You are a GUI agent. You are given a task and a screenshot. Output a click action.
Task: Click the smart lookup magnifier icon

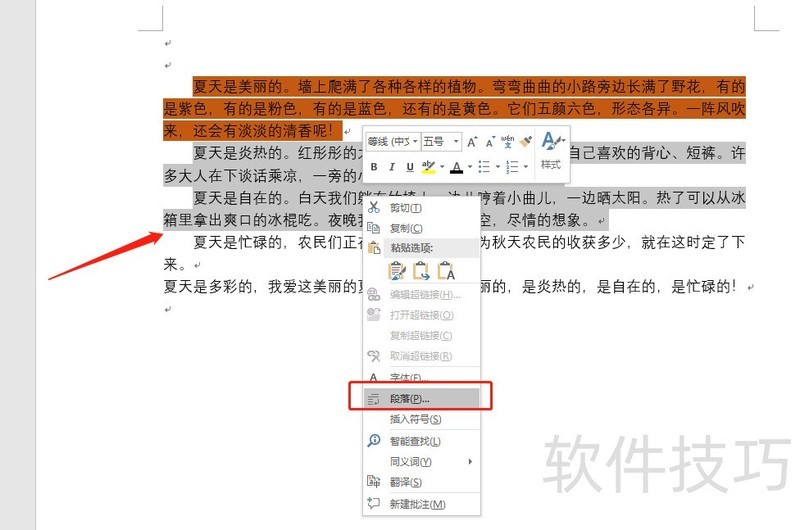click(374, 440)
